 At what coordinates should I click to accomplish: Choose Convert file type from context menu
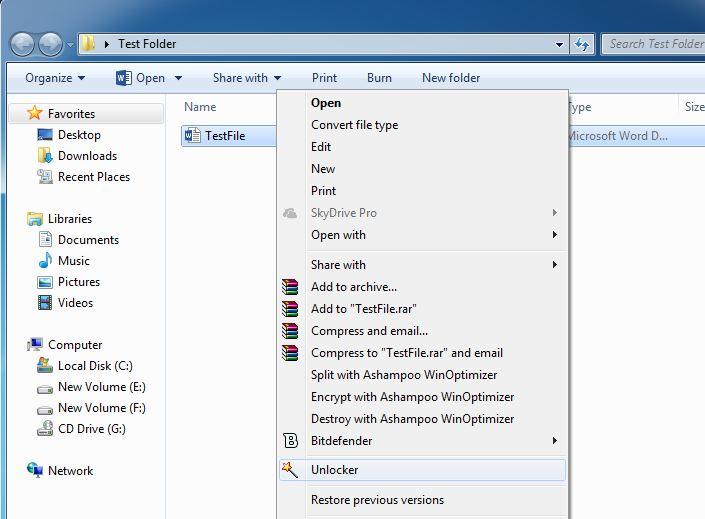[354, 125]
